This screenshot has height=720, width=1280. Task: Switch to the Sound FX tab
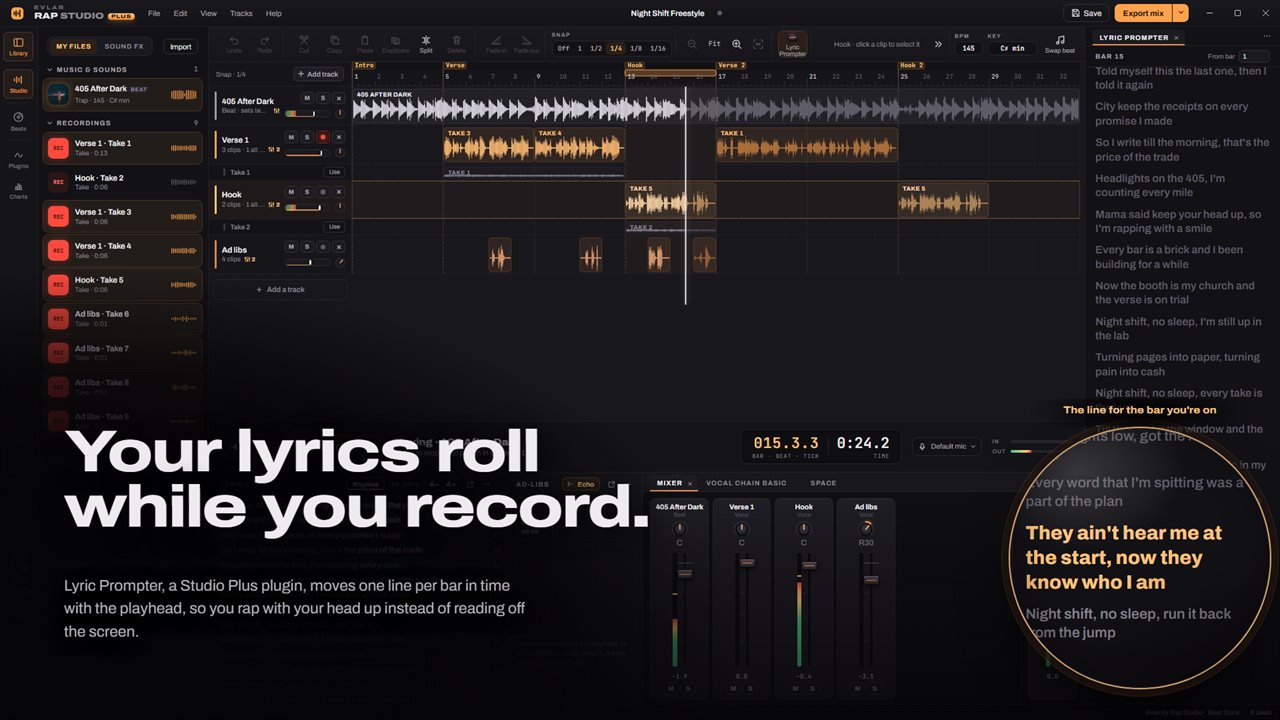tap(124, 47)
